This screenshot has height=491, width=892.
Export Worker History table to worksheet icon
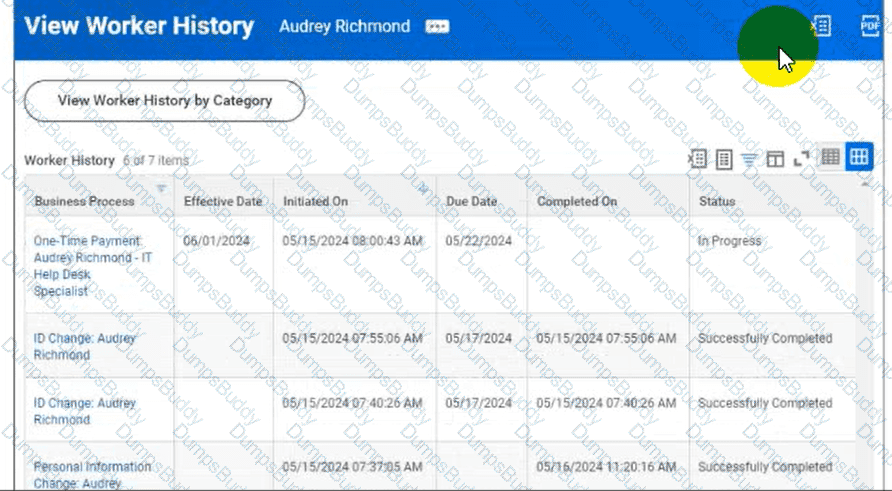click(724, 159)
